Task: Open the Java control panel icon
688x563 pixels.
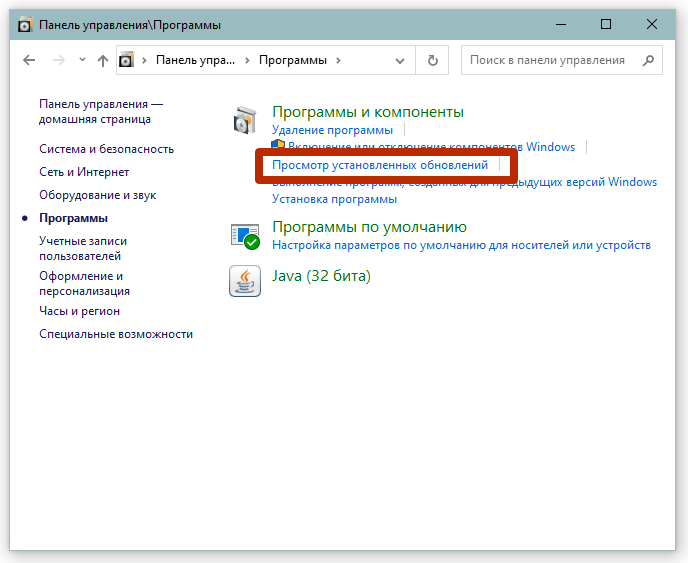Action: [245, 282]
